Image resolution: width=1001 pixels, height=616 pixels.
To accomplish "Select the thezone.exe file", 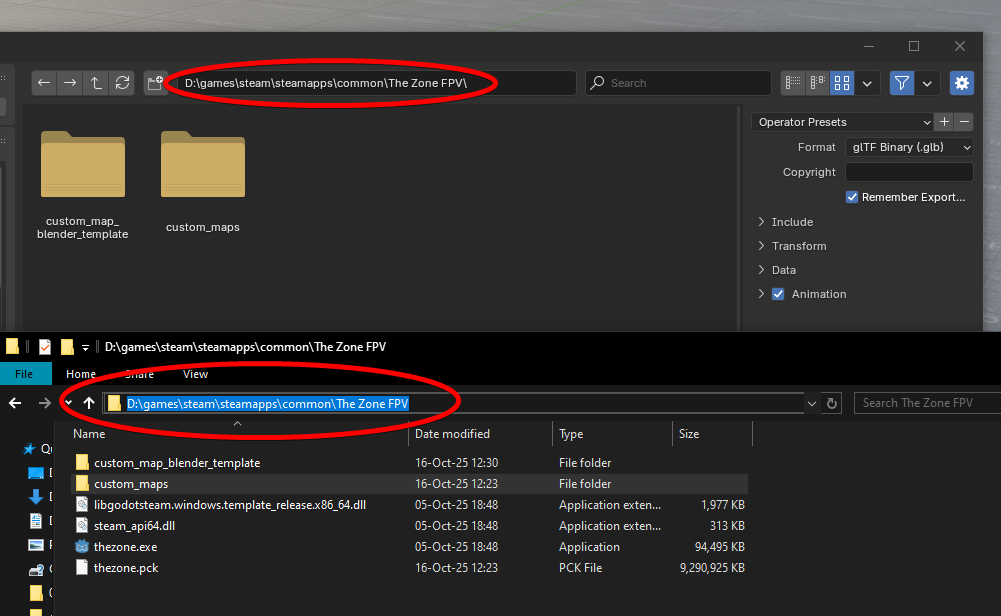I will [125, 547].
